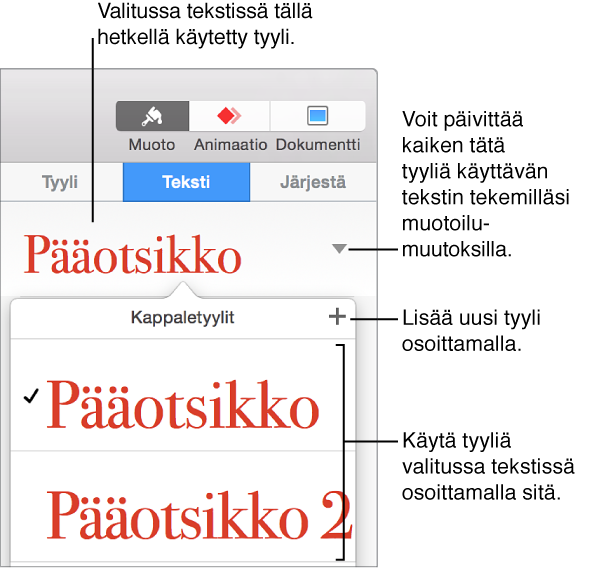Click the checkmark beside Pääotsikko style
590x570 pixels.
pyautogui.click(x=31, y=397)
